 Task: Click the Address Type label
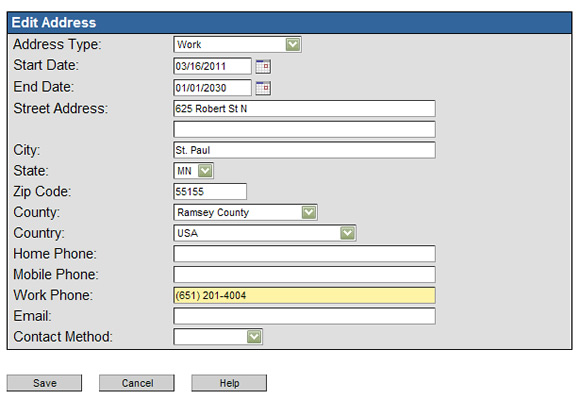point(57,44)
